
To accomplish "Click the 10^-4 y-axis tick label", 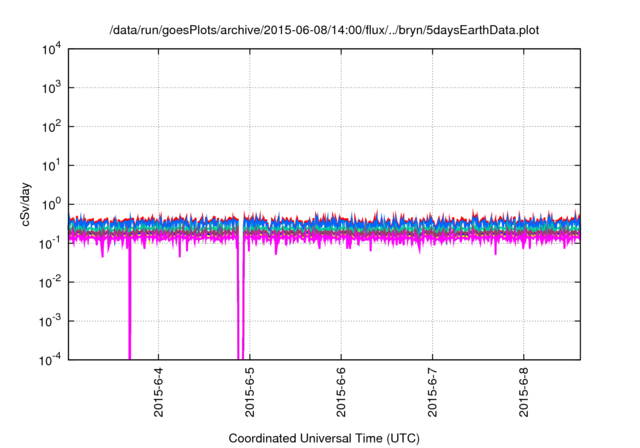I will (51, 359).
